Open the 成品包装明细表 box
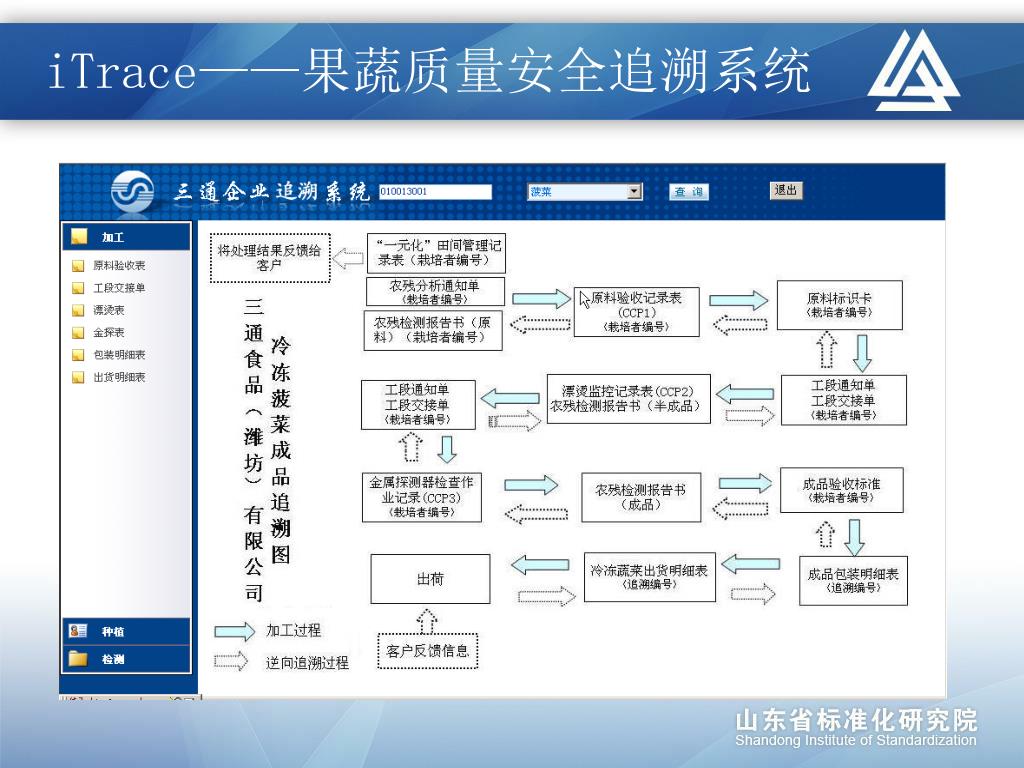 853,581
